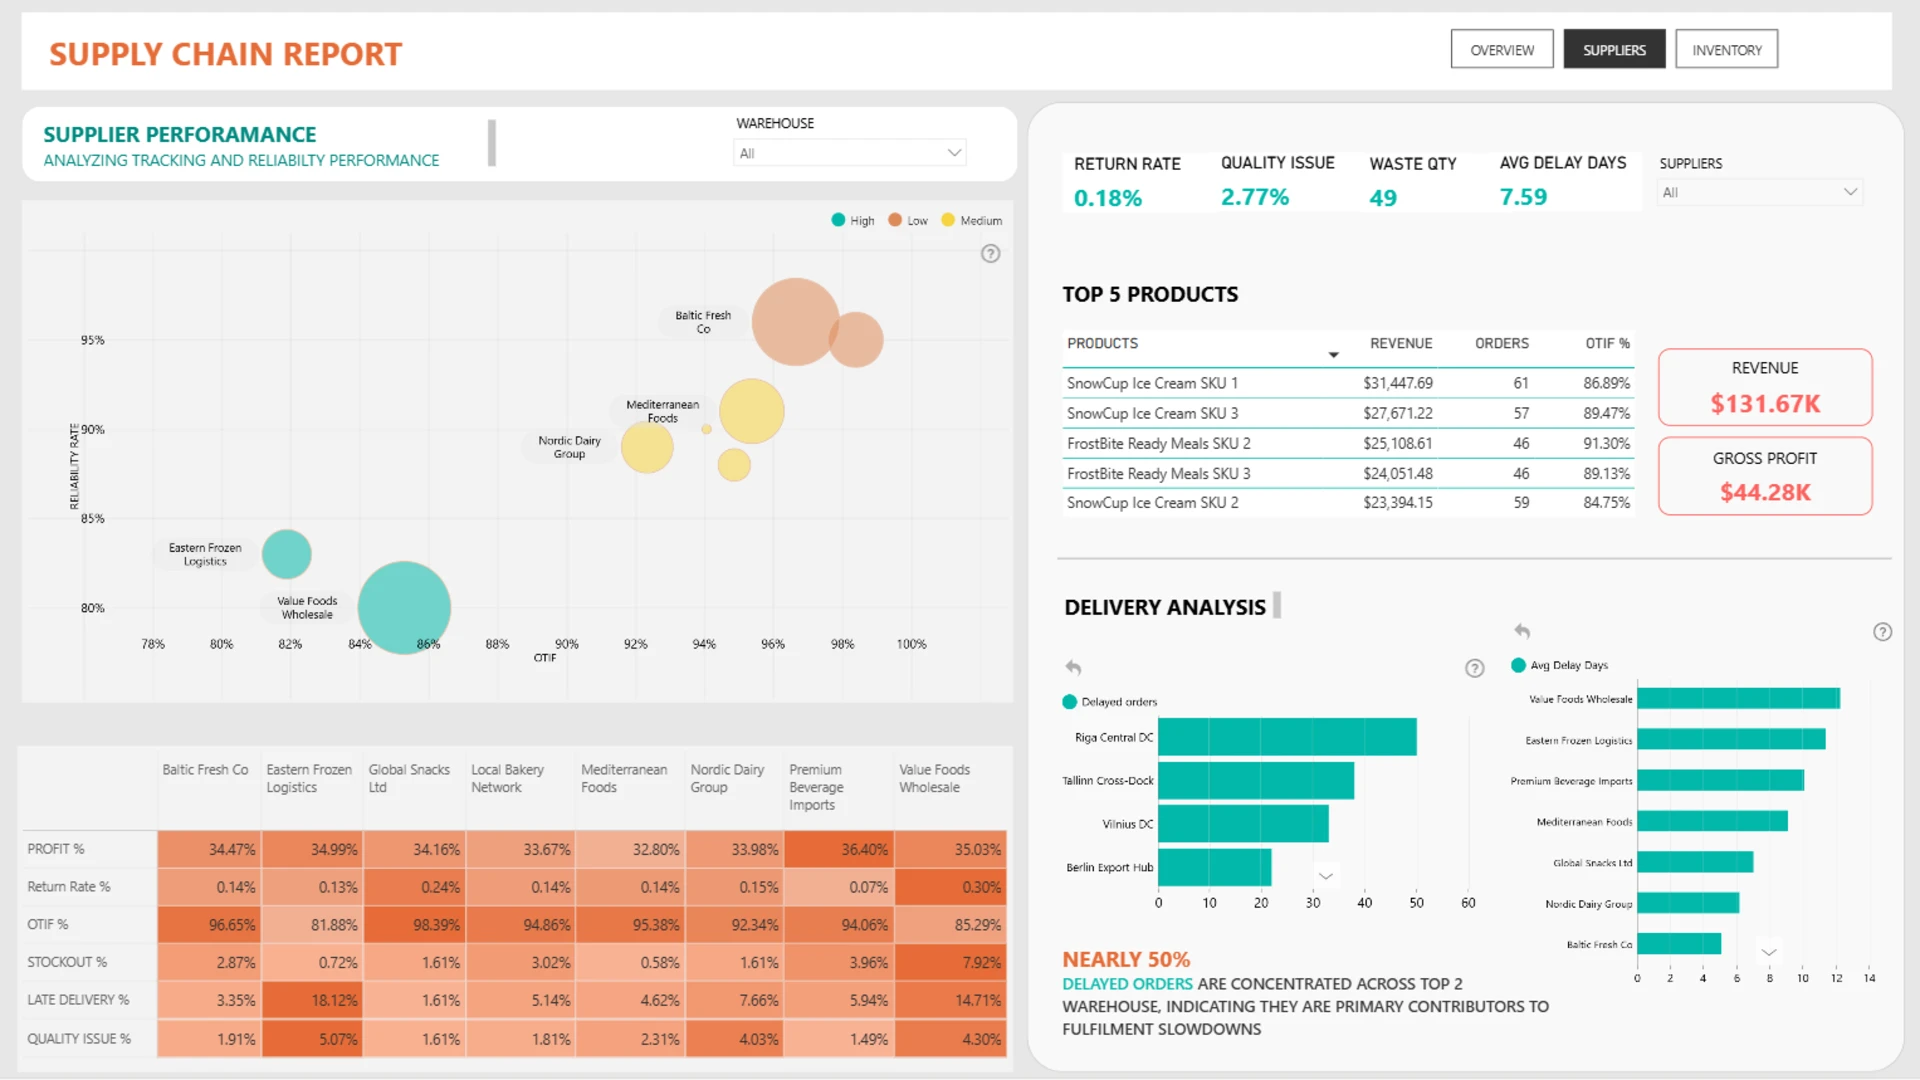
Task: Click the Global Snacks Ltd delay days bar
Action: [x=1695, y=862]
